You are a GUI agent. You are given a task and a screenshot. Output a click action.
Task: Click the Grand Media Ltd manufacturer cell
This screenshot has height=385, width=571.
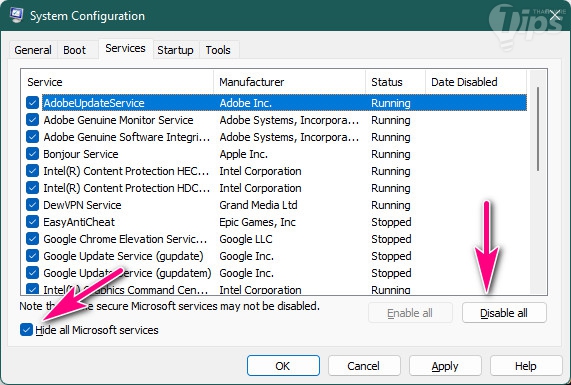pos(259,205)
